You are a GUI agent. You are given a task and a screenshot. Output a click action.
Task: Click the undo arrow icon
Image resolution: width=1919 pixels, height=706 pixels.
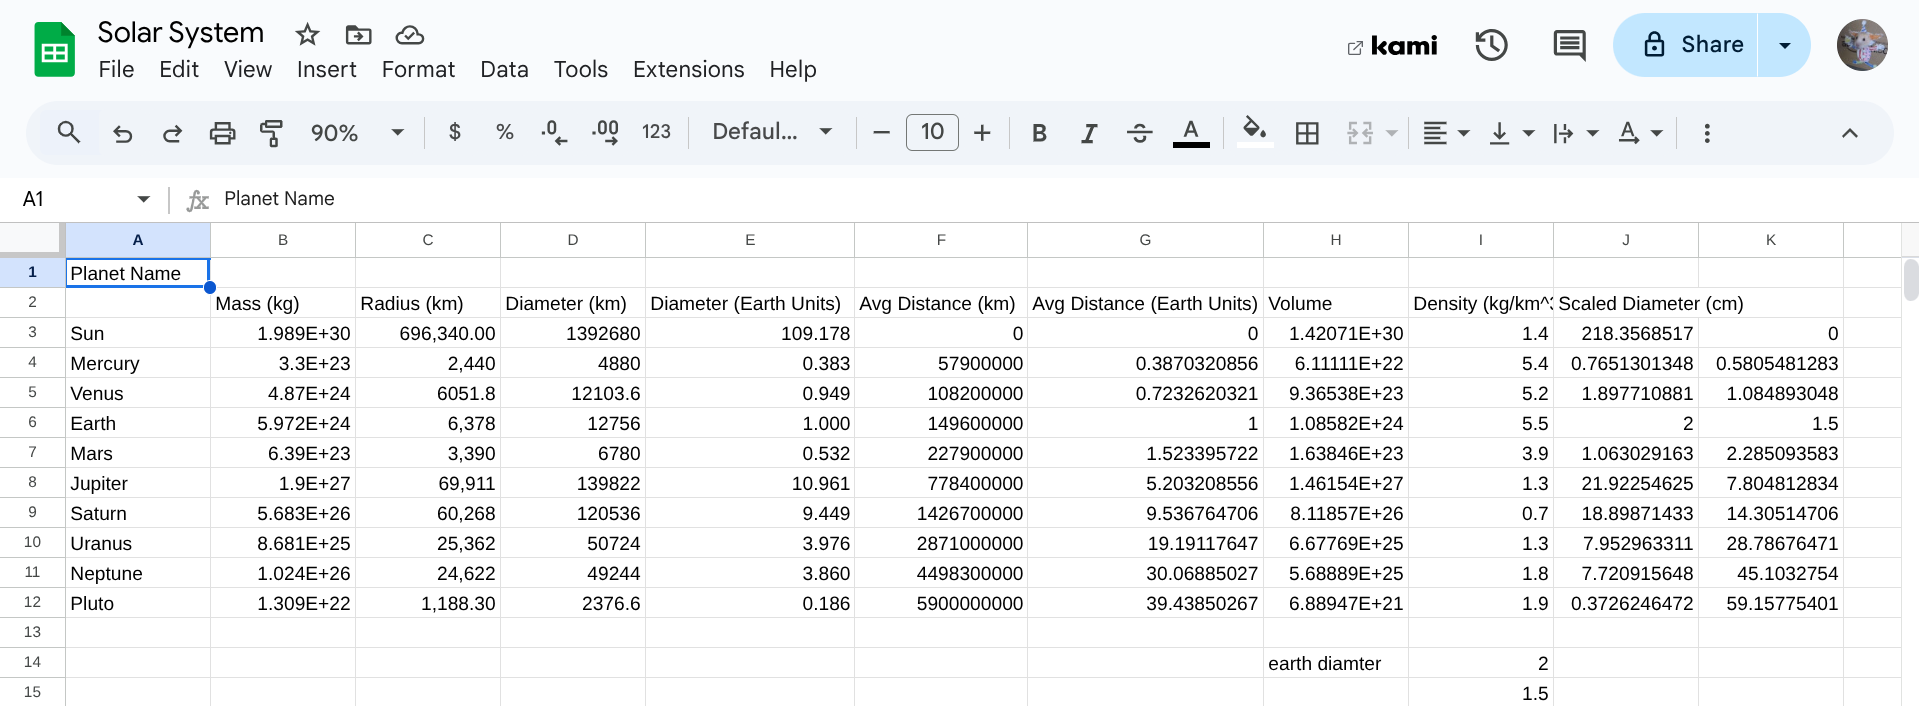coord(122,133)
